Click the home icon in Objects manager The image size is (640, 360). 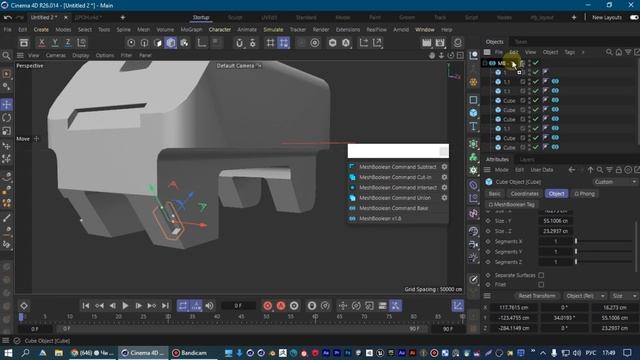[619, 52]
